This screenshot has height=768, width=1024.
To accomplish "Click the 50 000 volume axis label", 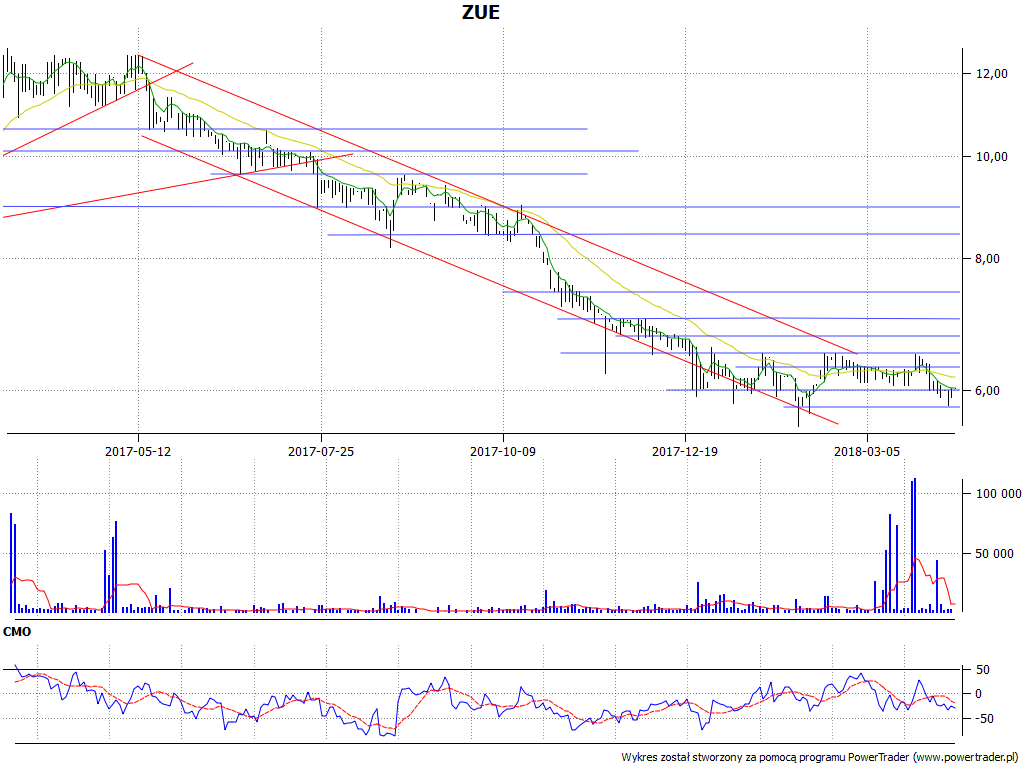I will coord(994,554).
